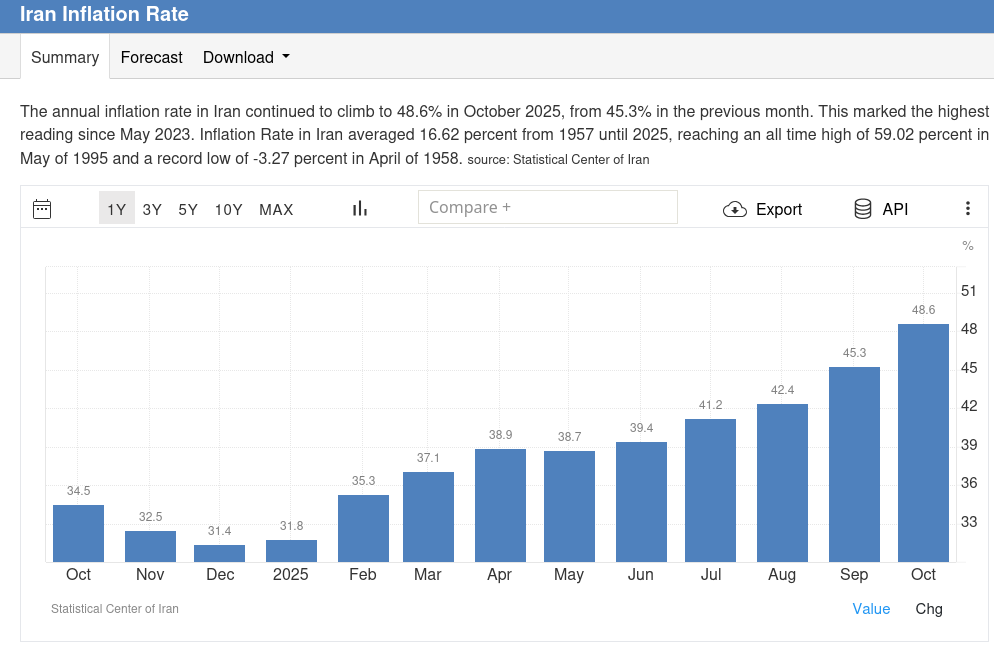Select the 3Y time range
The image size is (994, 649).
click(x=152, y=209)
